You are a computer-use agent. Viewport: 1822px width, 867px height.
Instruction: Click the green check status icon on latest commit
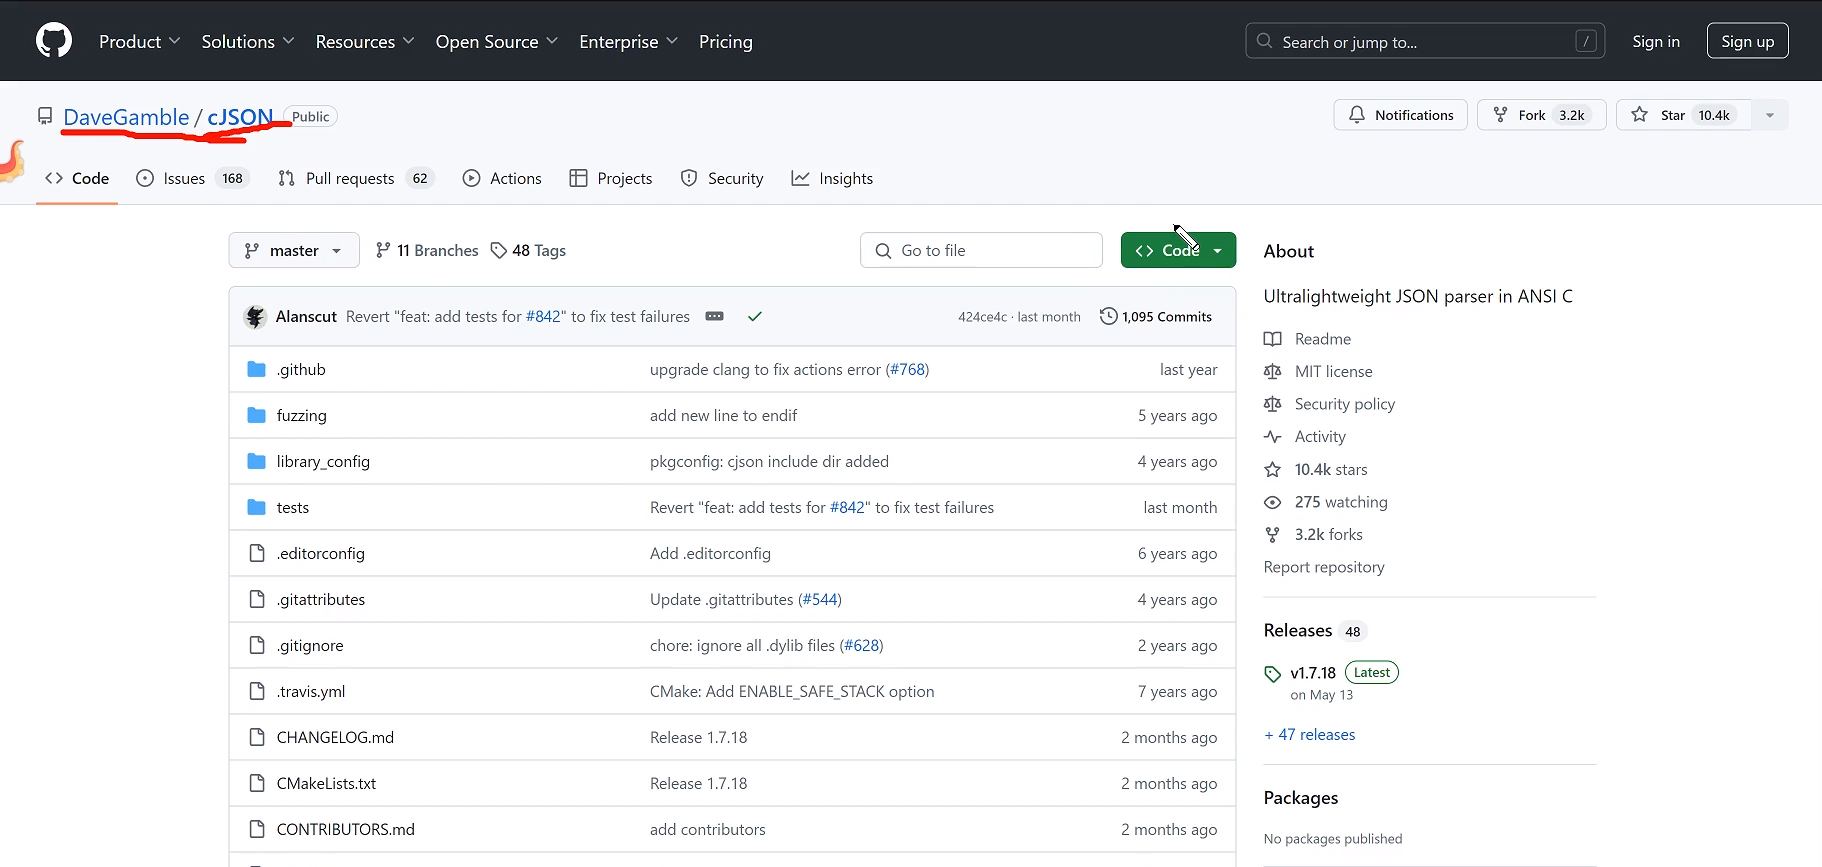click(755, 316)
